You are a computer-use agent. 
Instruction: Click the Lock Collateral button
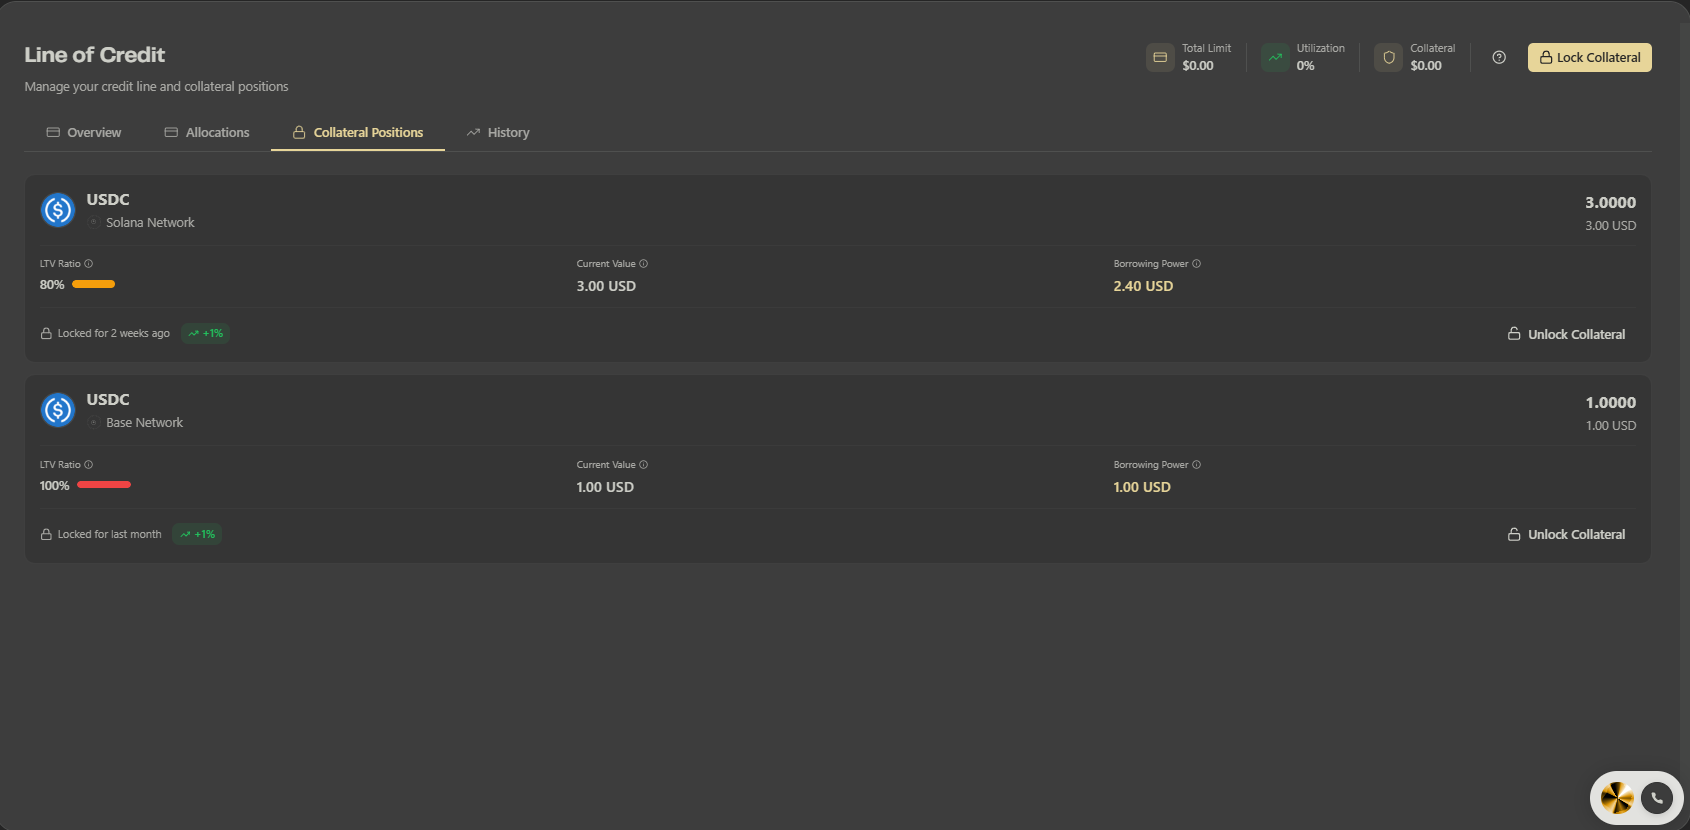tap(1589, 57)
